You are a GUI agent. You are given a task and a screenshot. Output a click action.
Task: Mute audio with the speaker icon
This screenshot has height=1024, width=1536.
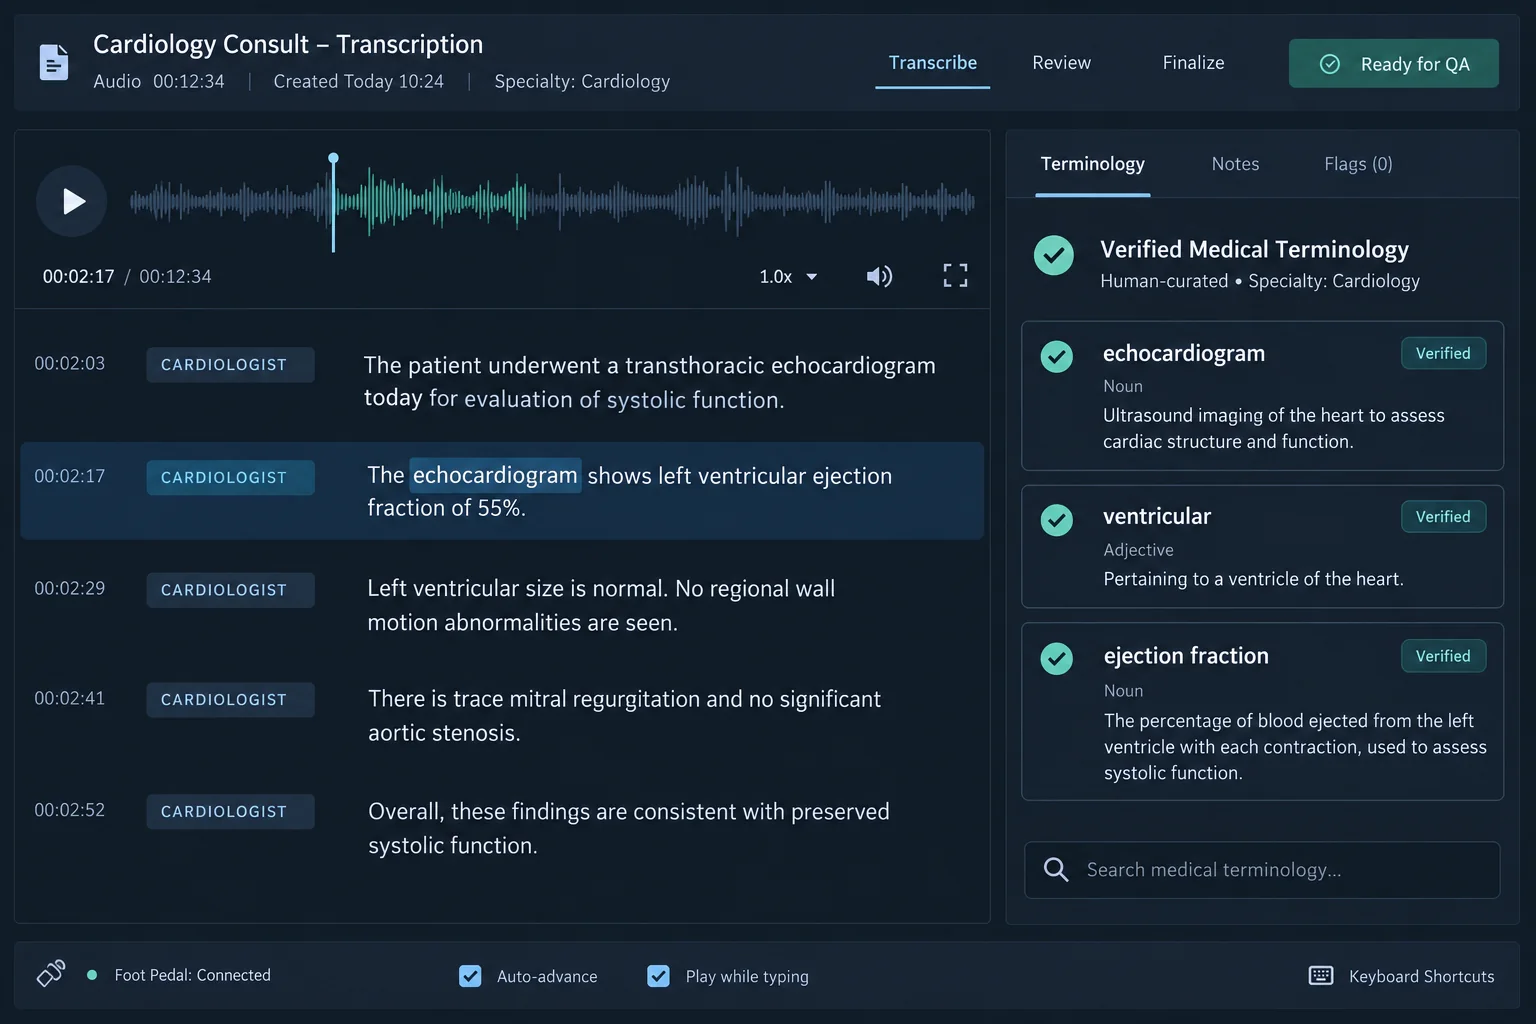(879, 276)
